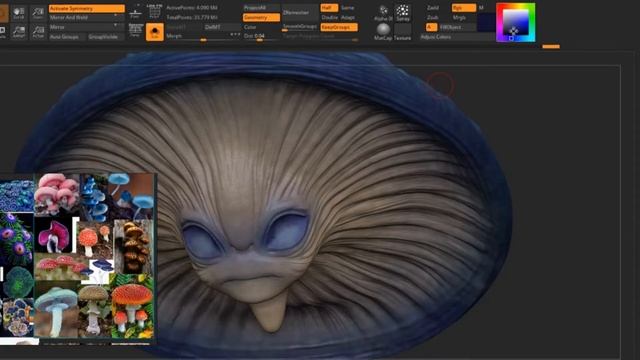Image resolution: width=640 pixels, height=360 pixels.
Task: Toggle Half in ZRemesher options
Action: [x=329, y=8]
